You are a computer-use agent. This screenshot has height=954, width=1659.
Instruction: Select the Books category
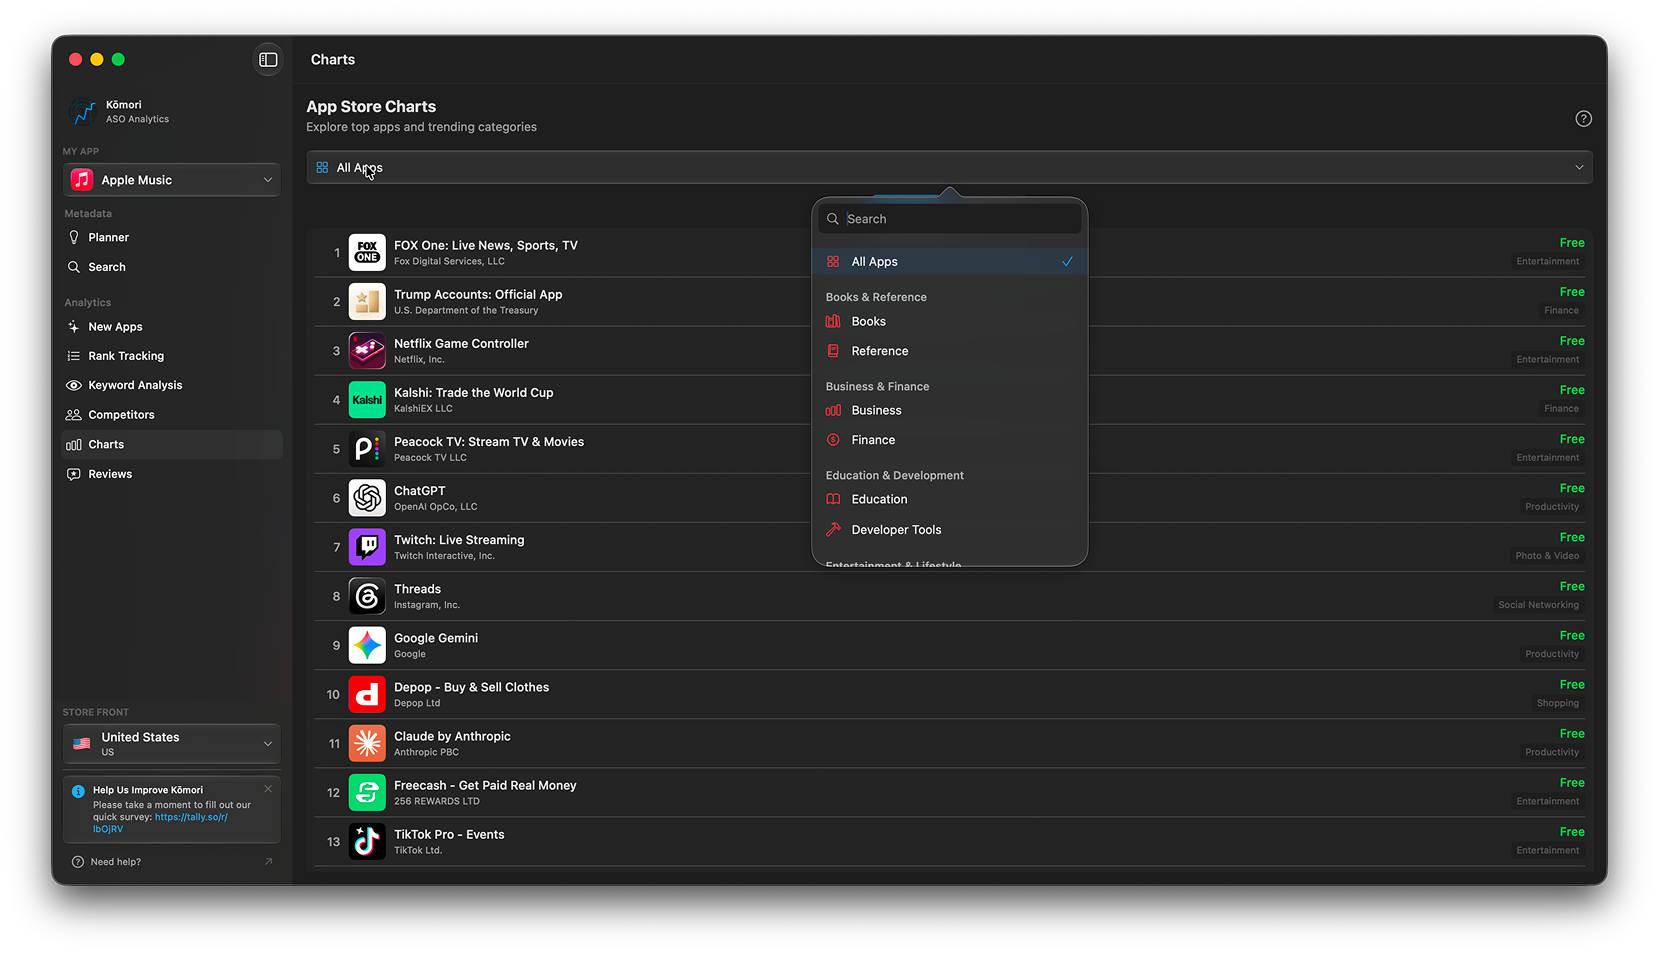pos(949,322)
